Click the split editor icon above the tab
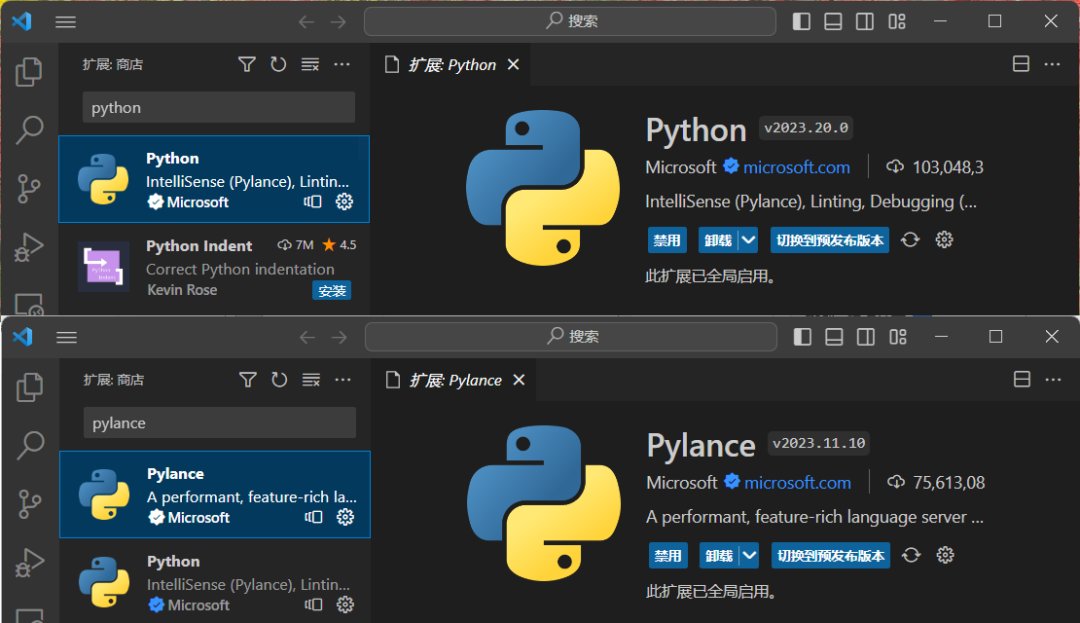Image resolution: width=1080 pixels, height=623 pixels. [1020, 63]
